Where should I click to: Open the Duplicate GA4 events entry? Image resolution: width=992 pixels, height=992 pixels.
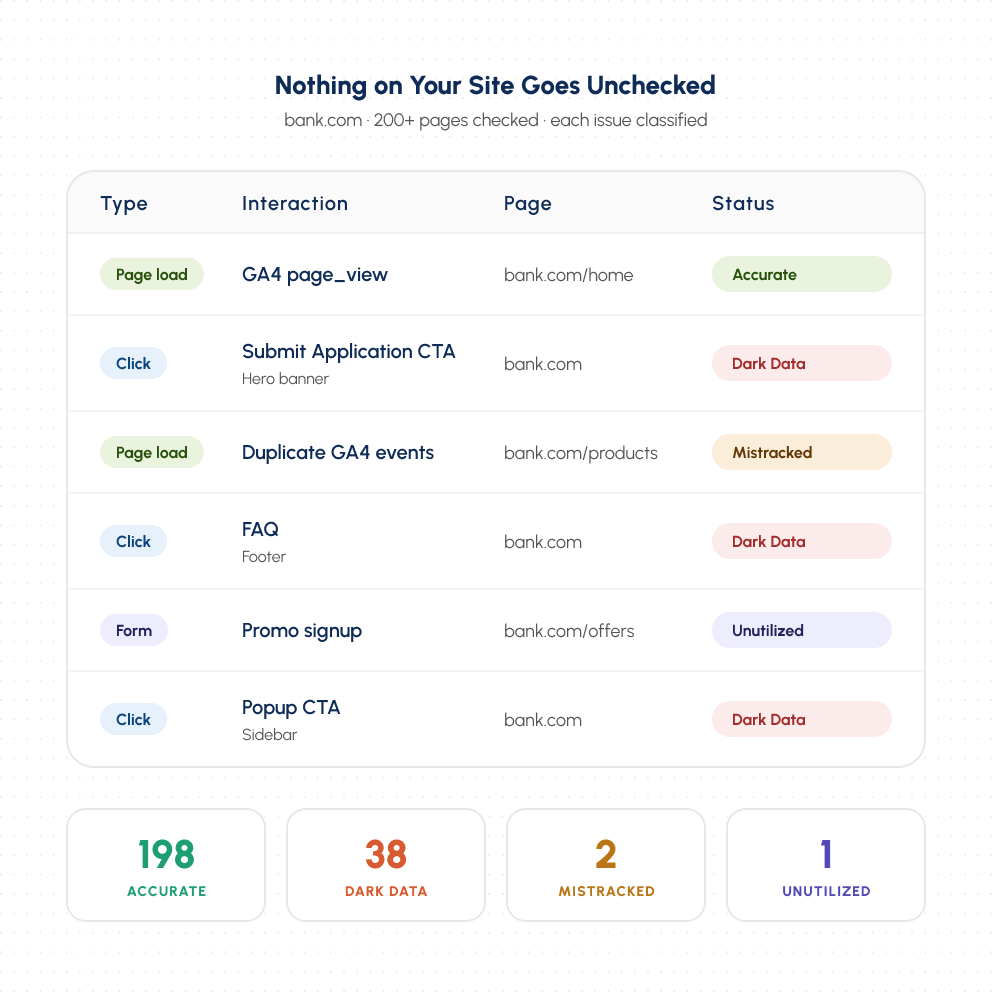[338, 452]
